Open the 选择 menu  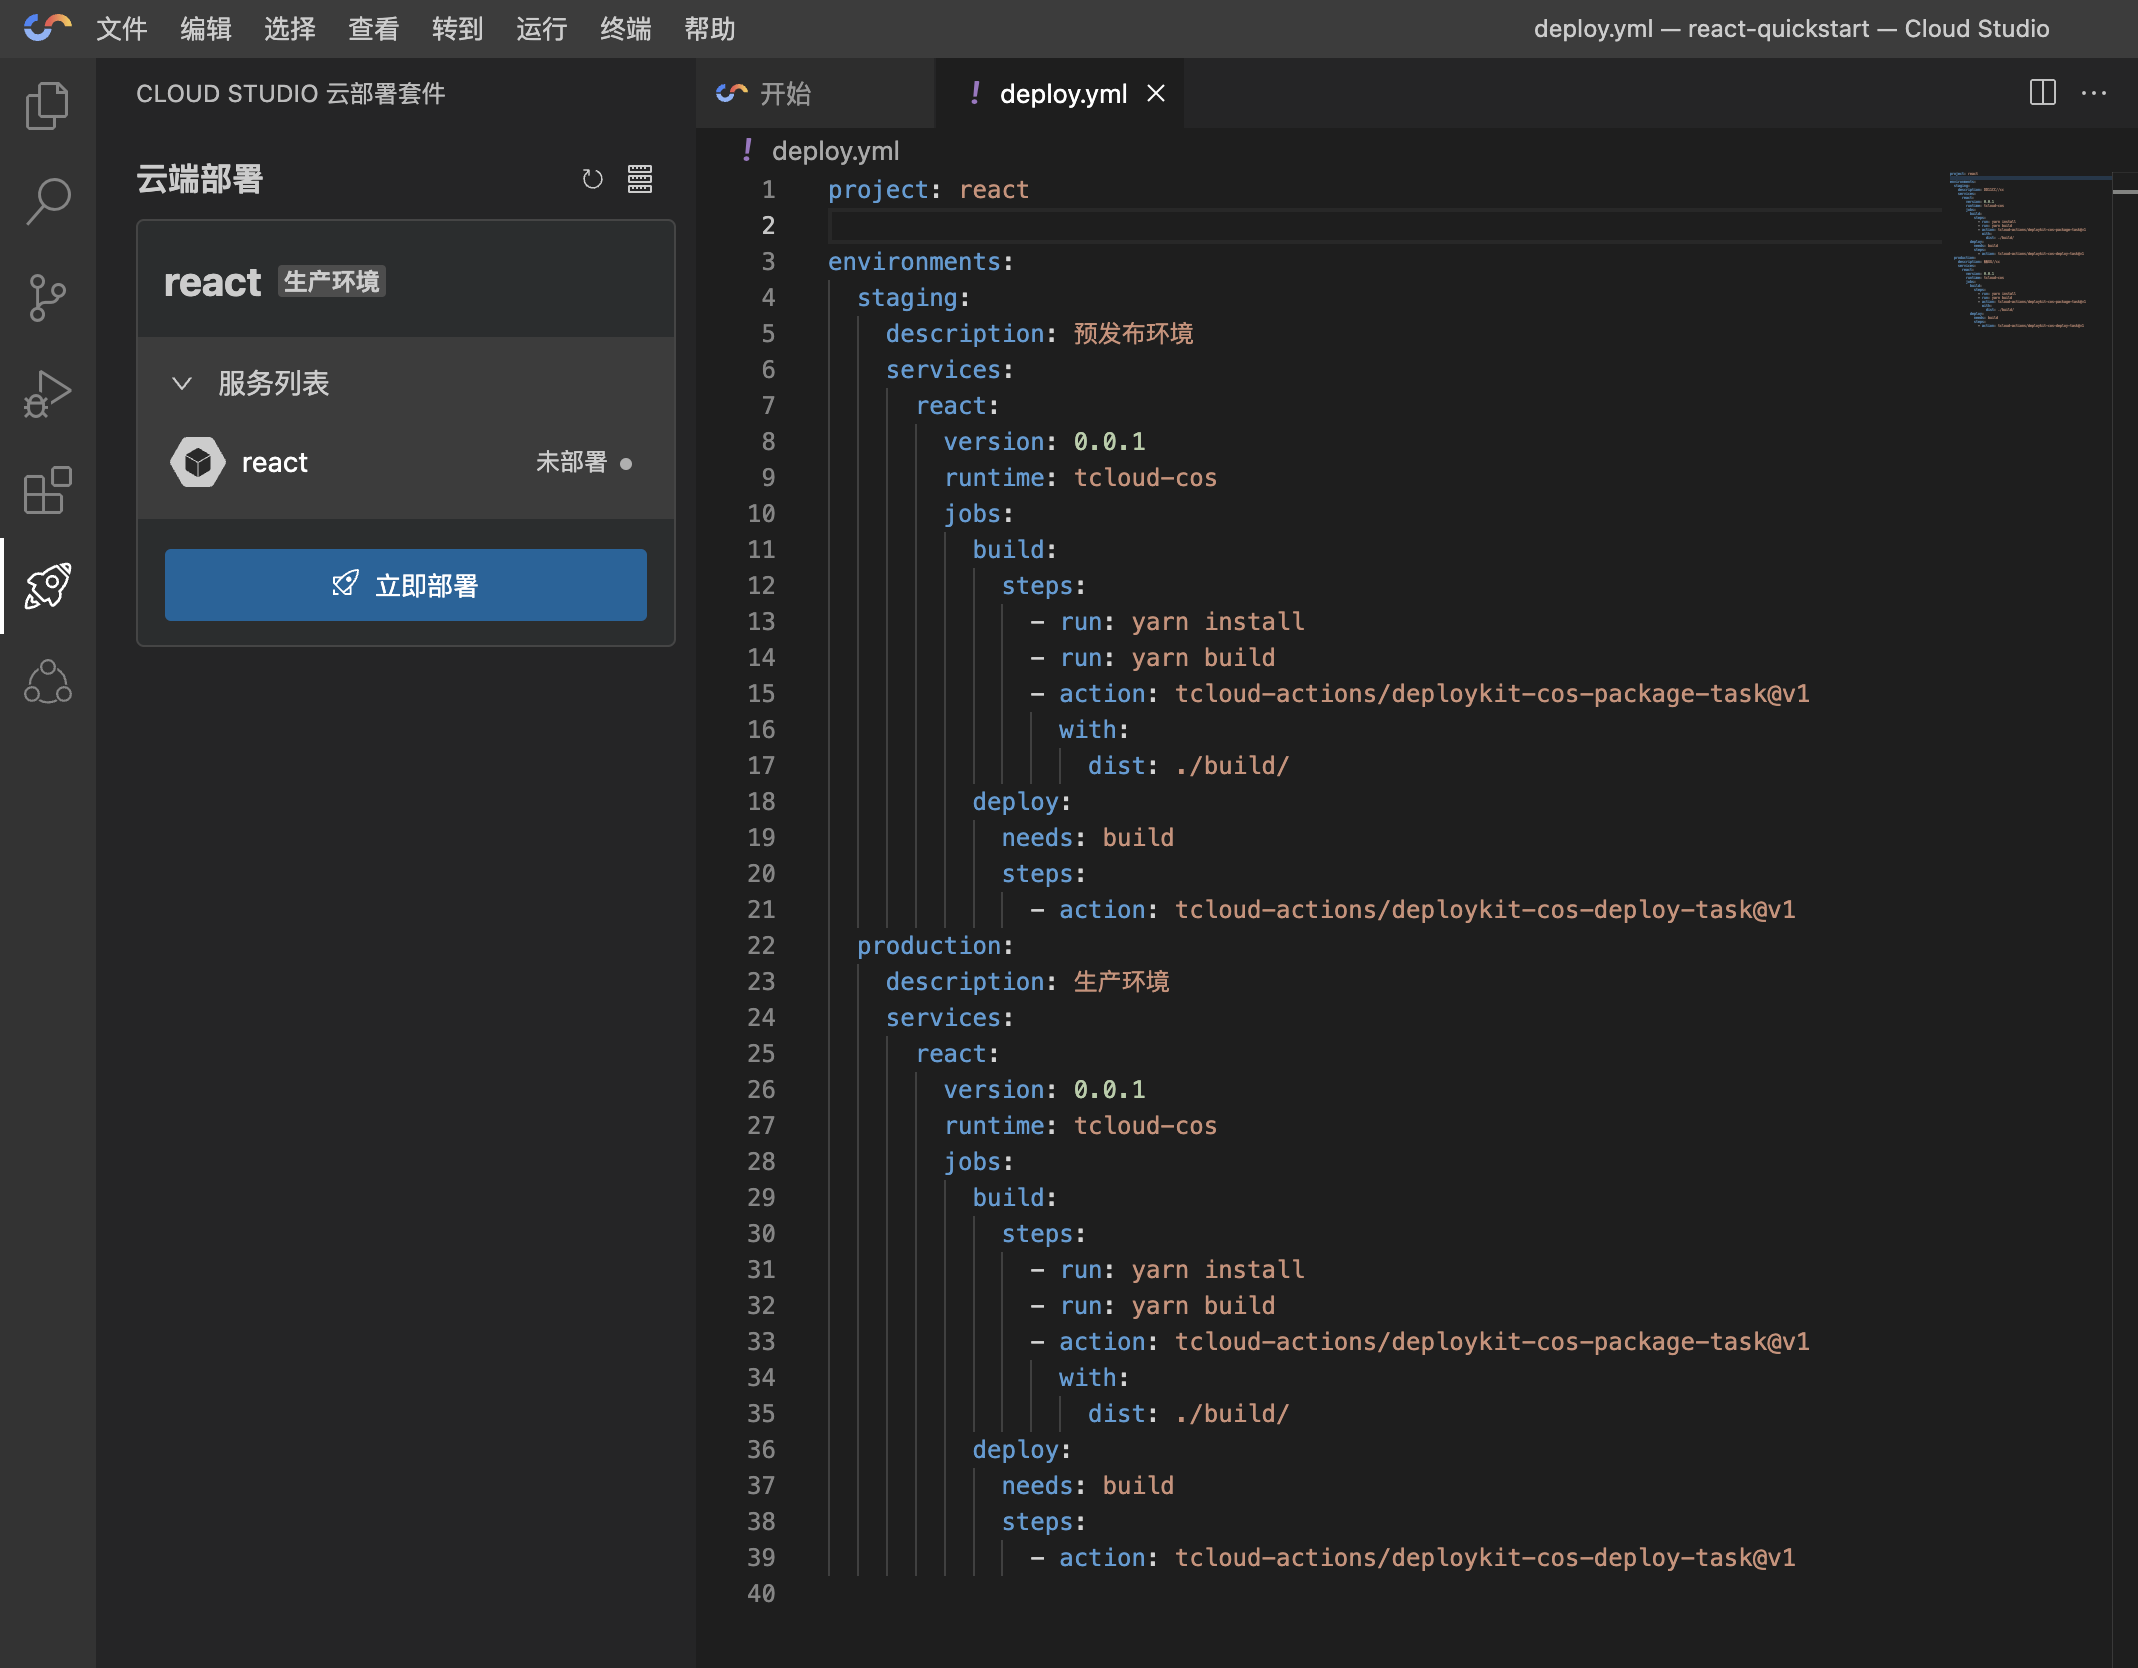289,29
